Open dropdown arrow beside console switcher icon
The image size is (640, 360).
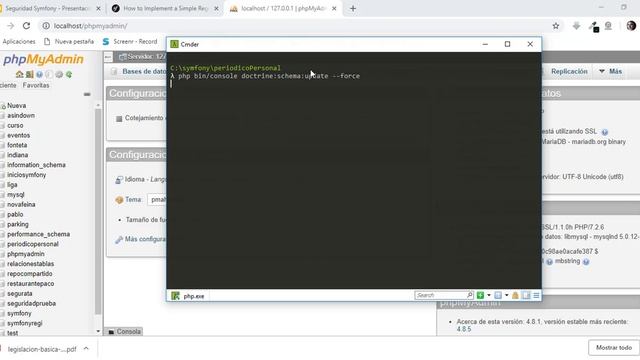(x=507, y=295)
